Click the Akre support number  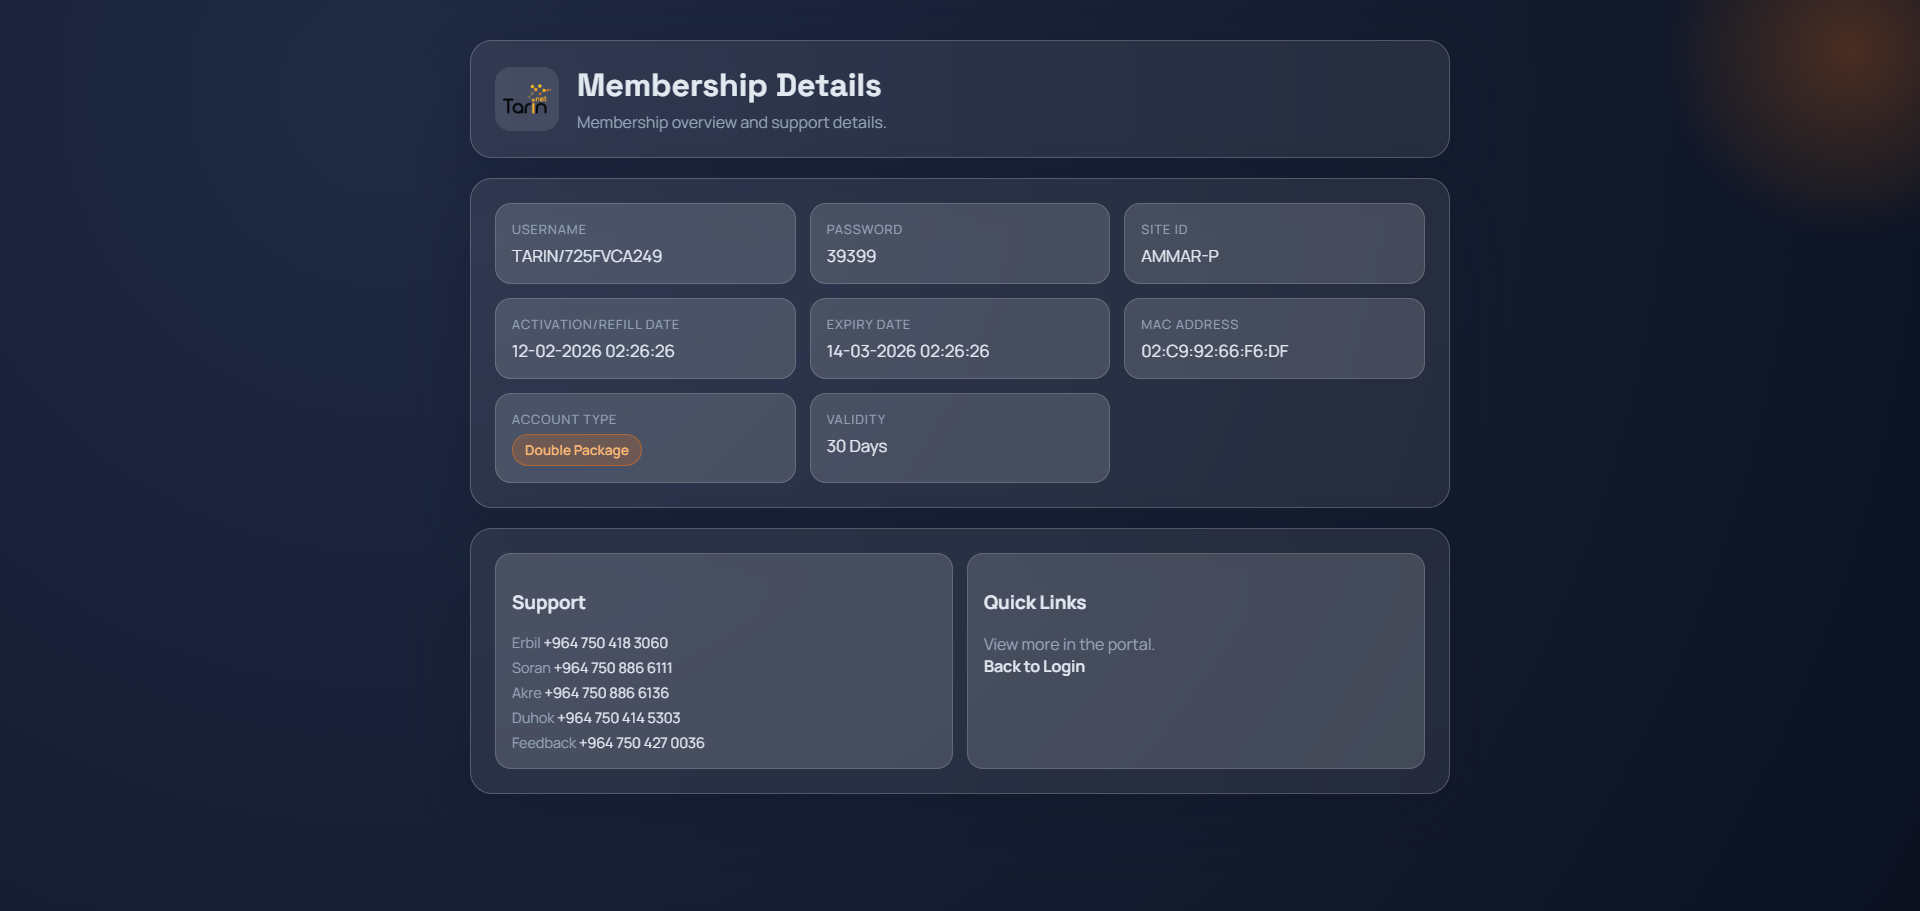[x=607, y=693]
